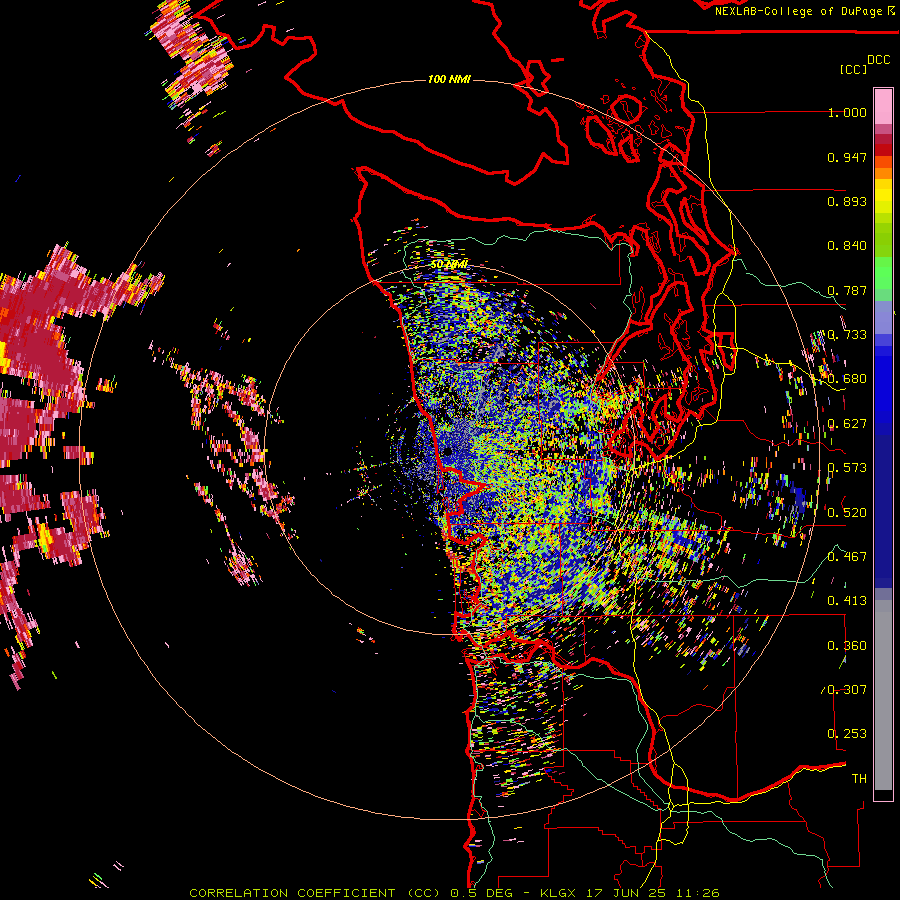This screenshot has width=900, height=900.
Task: Click the 1.000 scale value
Action: click(847, 112)
